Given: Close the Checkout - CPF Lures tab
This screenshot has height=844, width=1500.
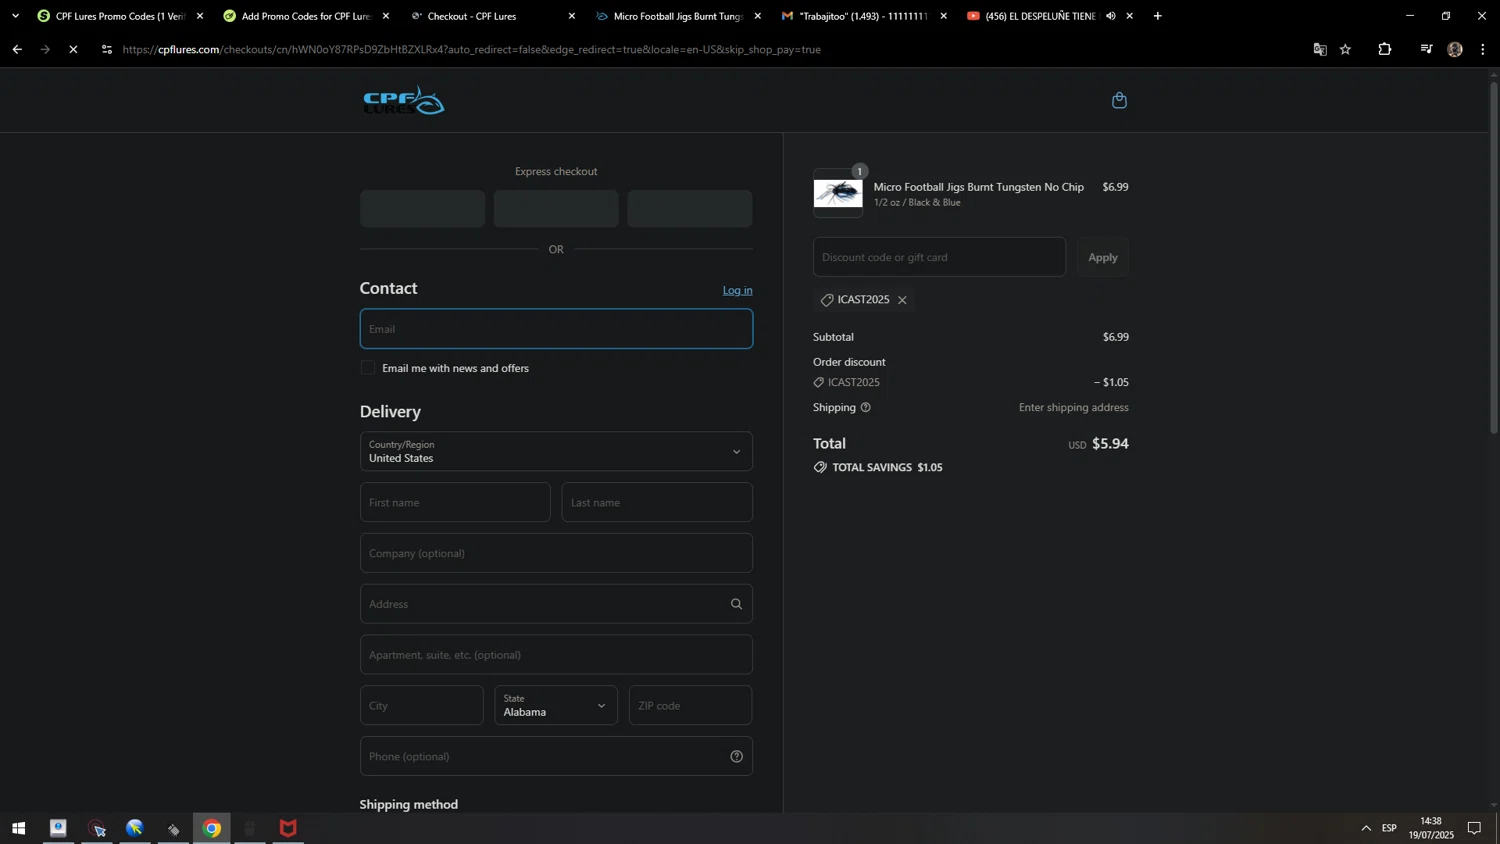Looking at the screenshot, I should tap(572, 16).
